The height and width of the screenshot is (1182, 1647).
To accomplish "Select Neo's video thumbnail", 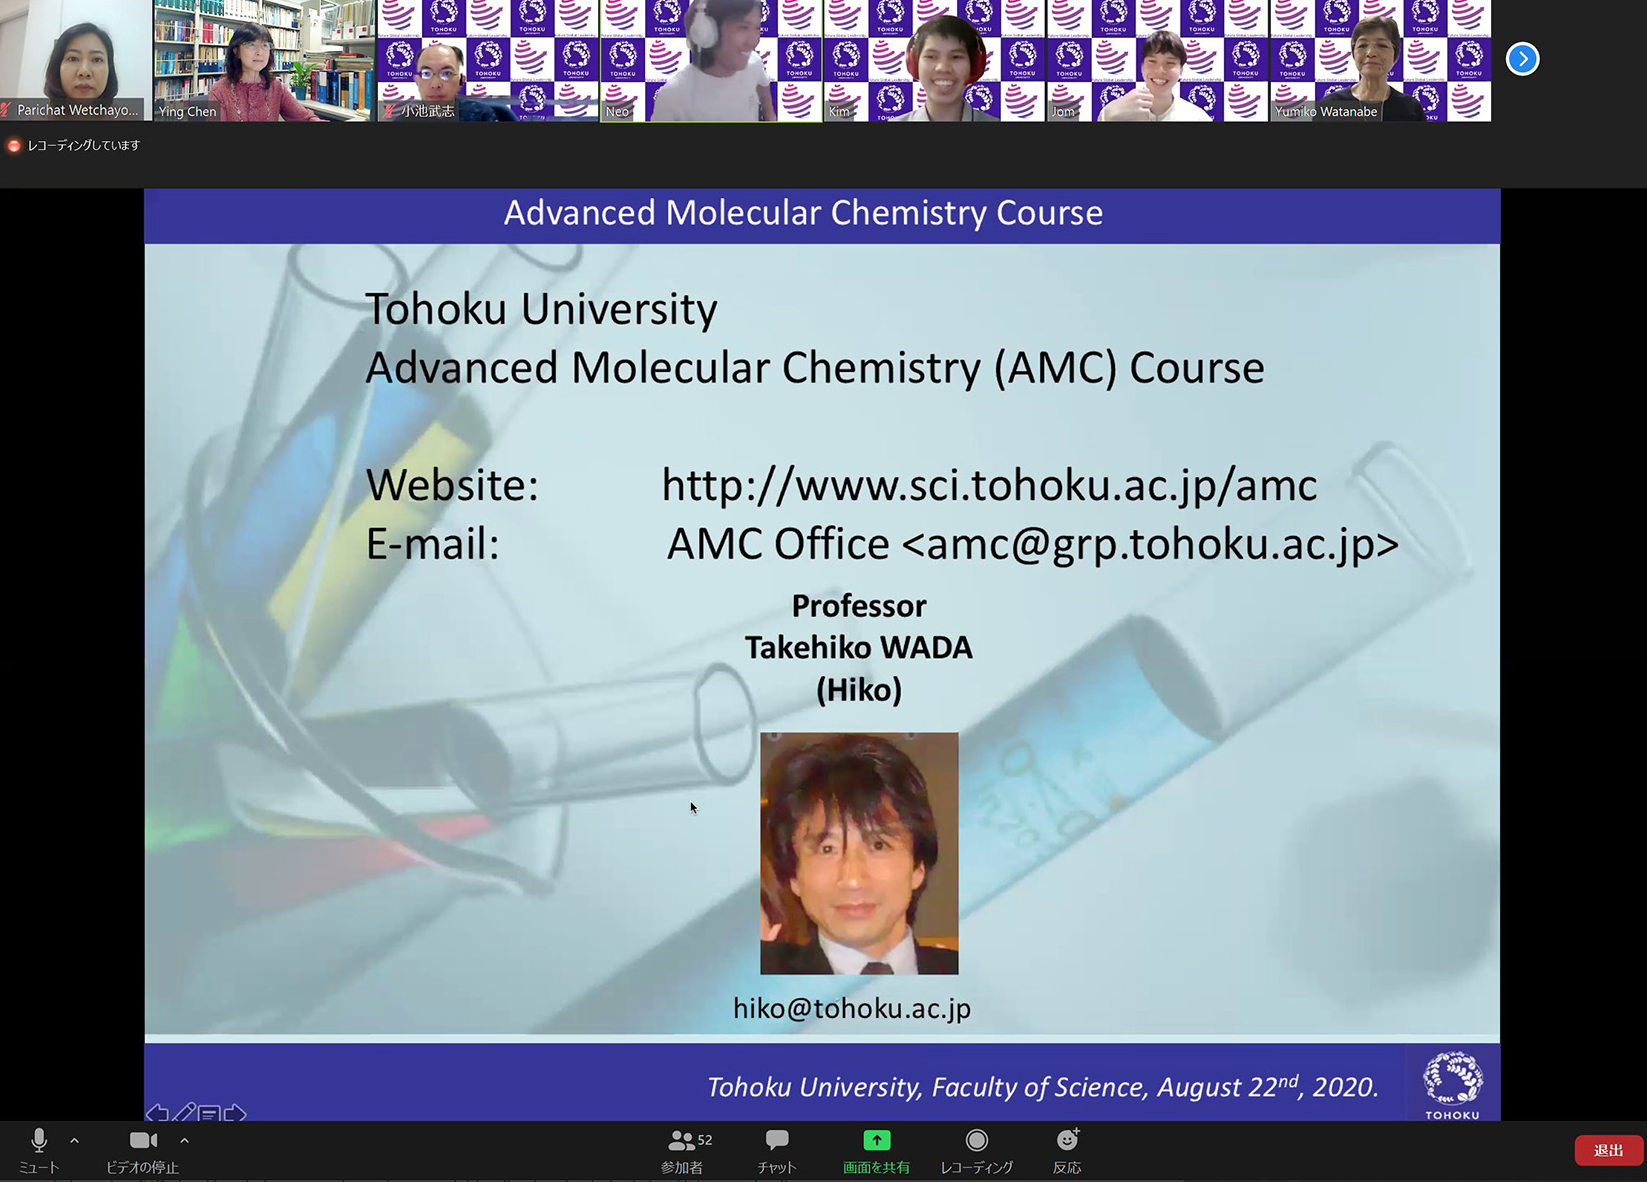I will pos(711,60).
